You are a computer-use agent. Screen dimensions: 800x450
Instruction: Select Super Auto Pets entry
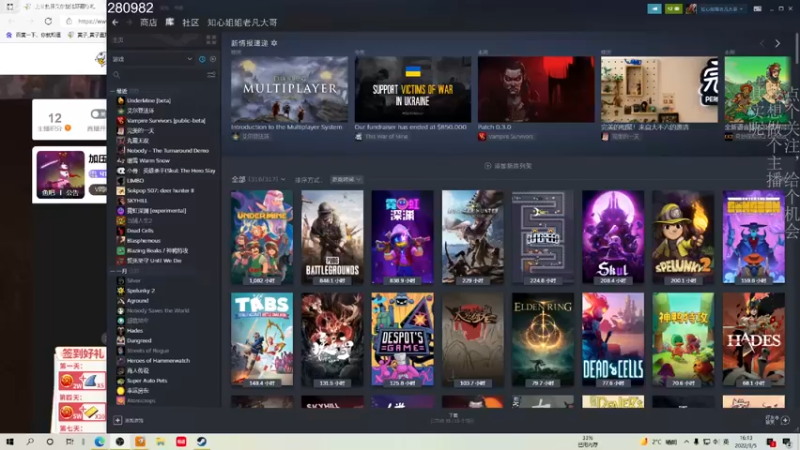point(146,381)
